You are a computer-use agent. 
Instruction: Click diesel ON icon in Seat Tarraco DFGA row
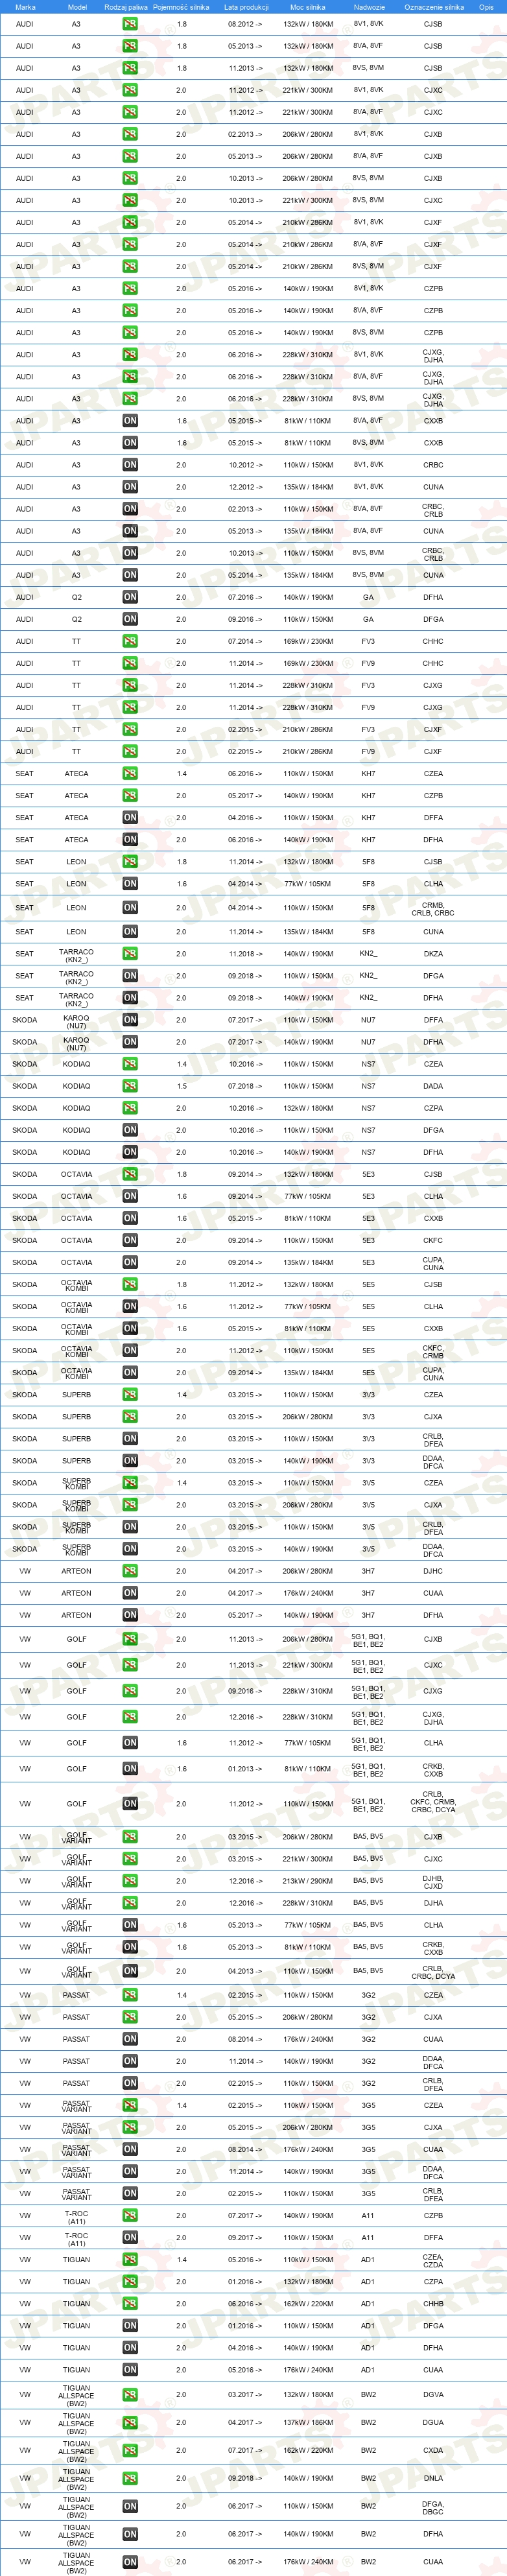pyautogui.click(x=130, y=975)
